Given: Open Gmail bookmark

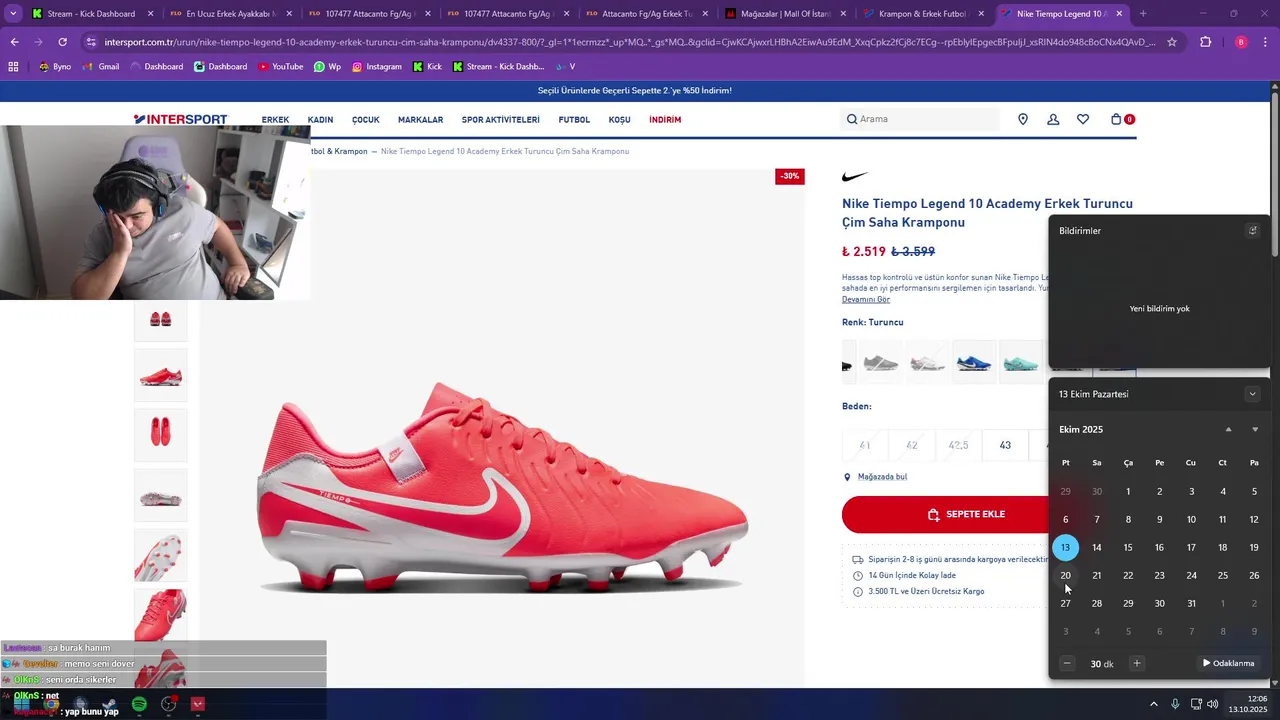Looking at the screenshot, I should pos(100,66).
